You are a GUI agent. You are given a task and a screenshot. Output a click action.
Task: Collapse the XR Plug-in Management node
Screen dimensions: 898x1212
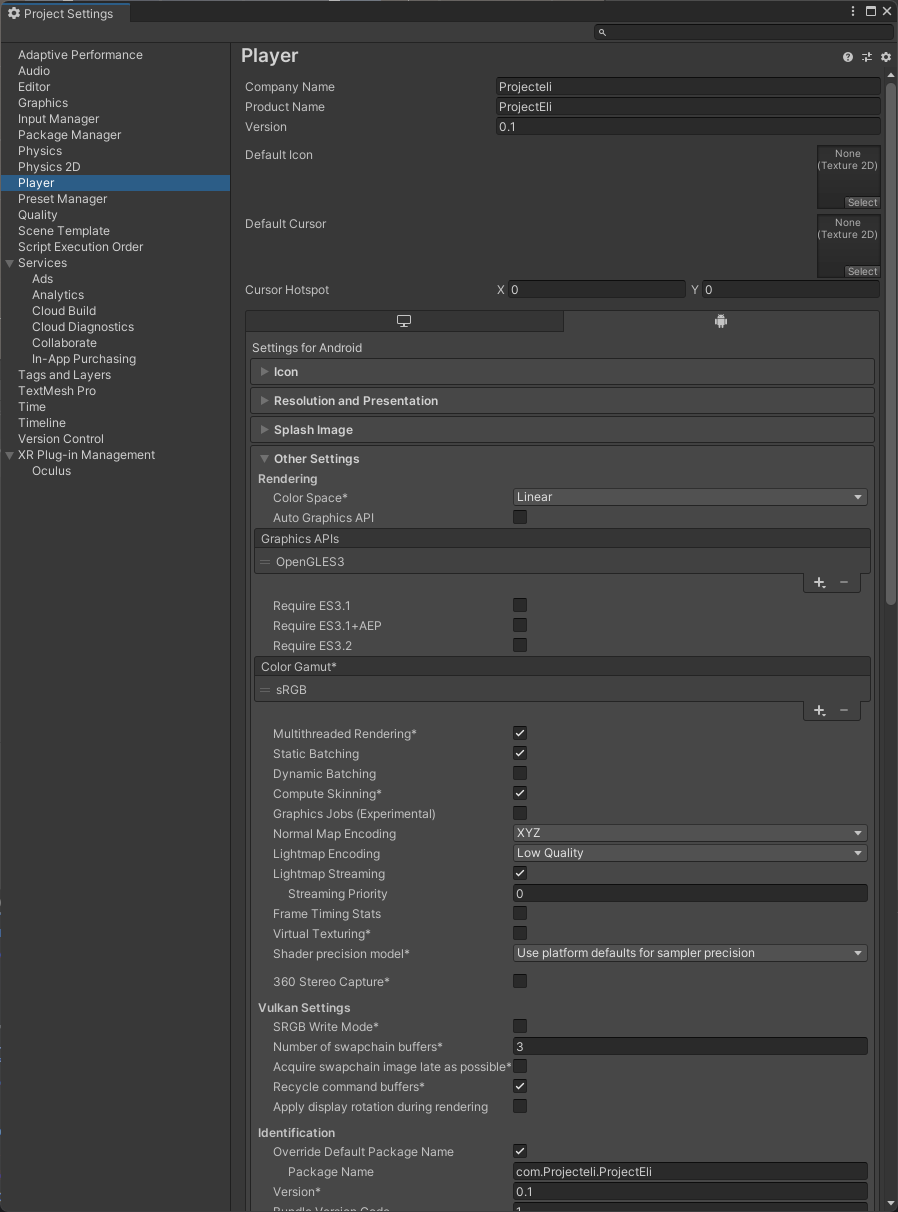(x=9, y=455)
